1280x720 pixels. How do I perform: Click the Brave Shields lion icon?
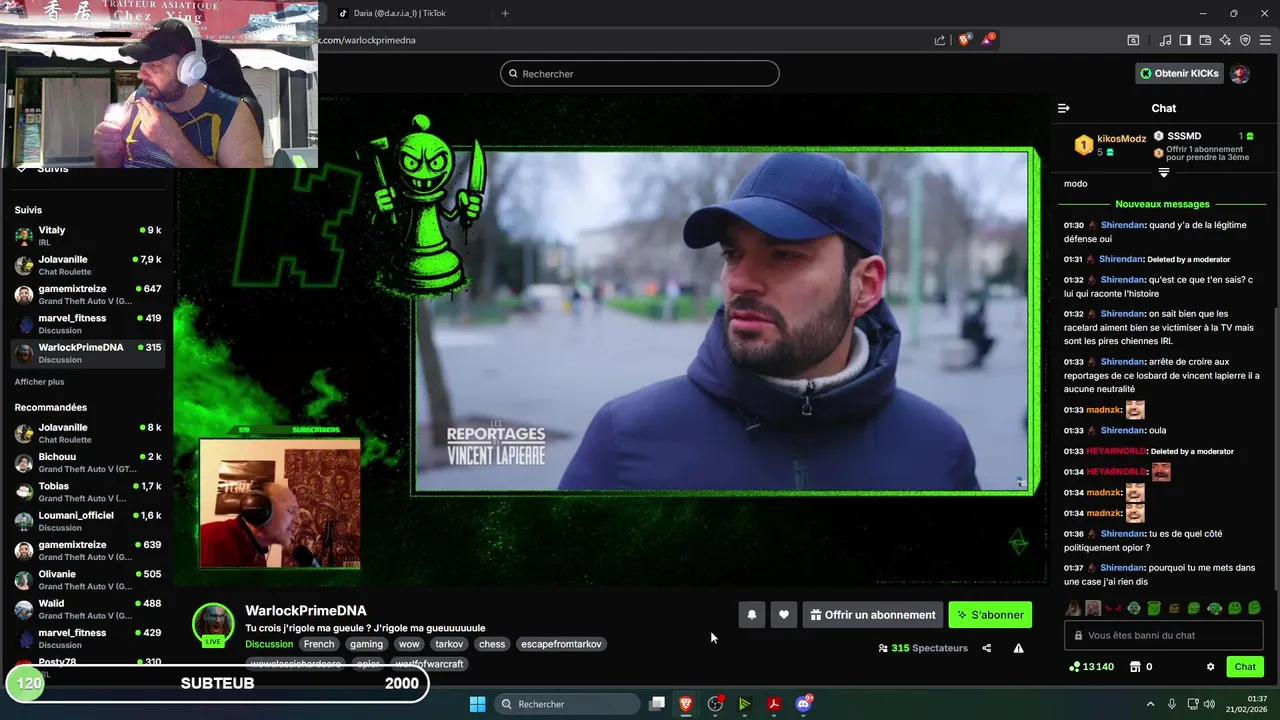click(964, 40)
